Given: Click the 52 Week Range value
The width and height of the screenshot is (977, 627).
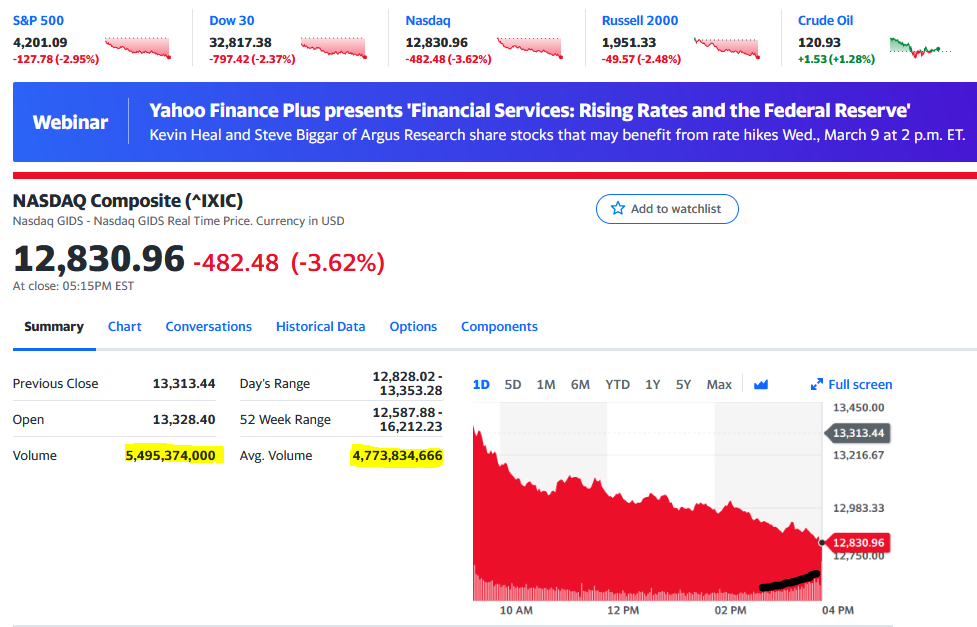Looking at the screenshot, I should 407,419.
